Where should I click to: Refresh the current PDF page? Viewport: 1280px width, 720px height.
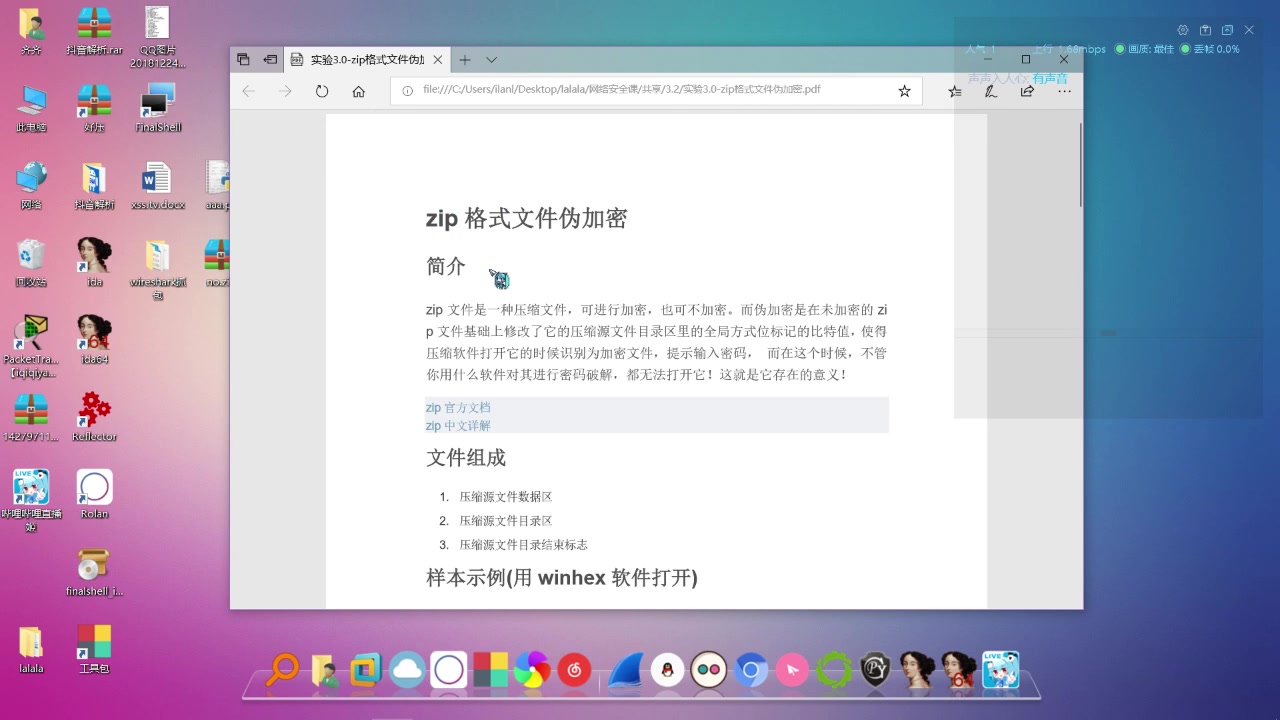[x=321, y=89]
